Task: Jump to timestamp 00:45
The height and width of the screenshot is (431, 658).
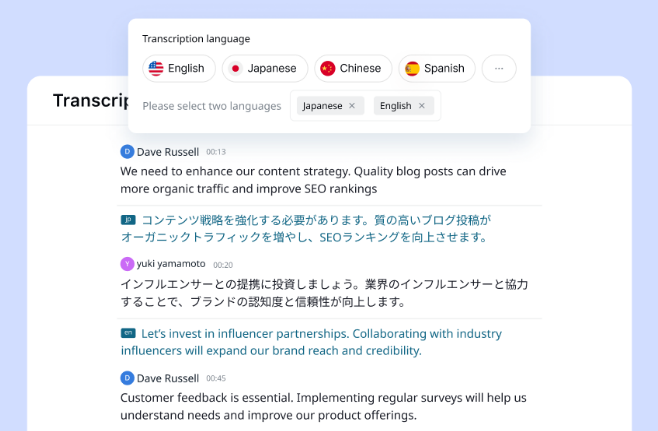Action: [x=216, y=379]
